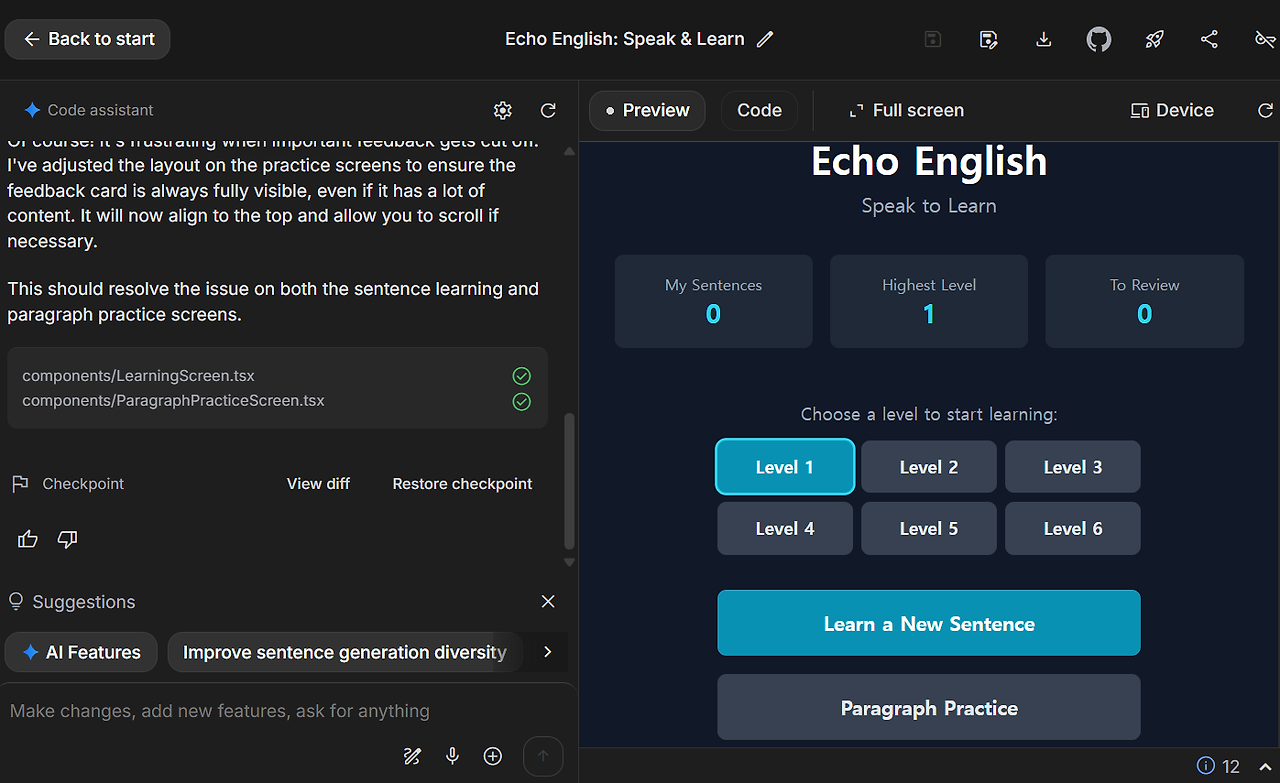Dismiss the Suggestions section with the X
Screen dimensions: 1280x783
[548, 601]
